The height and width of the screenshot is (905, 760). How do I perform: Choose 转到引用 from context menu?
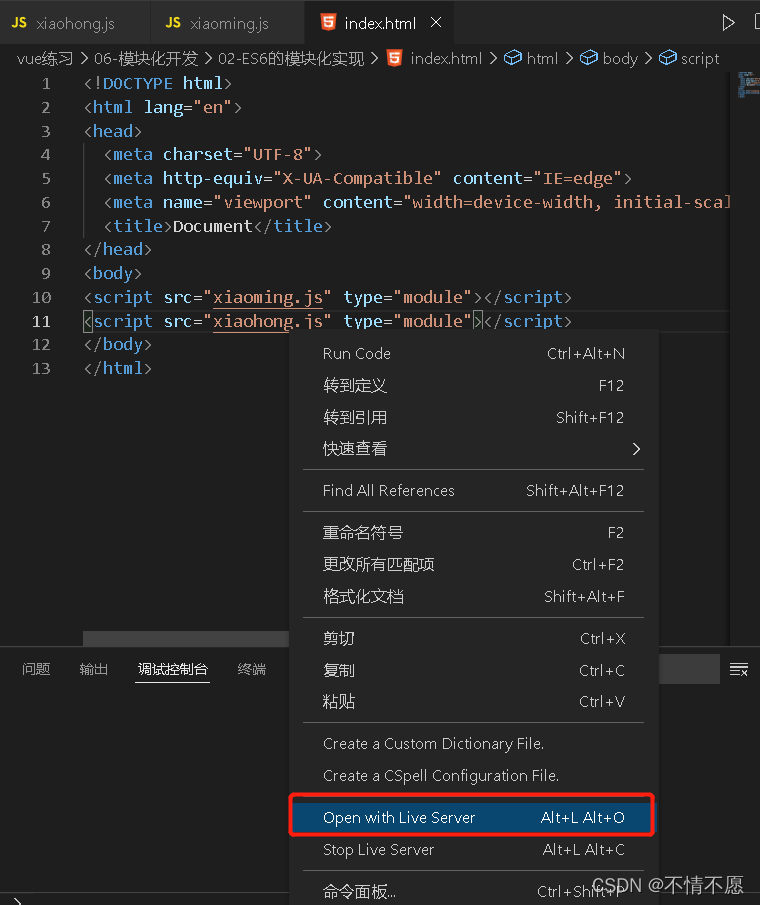[x=473, y=417]
